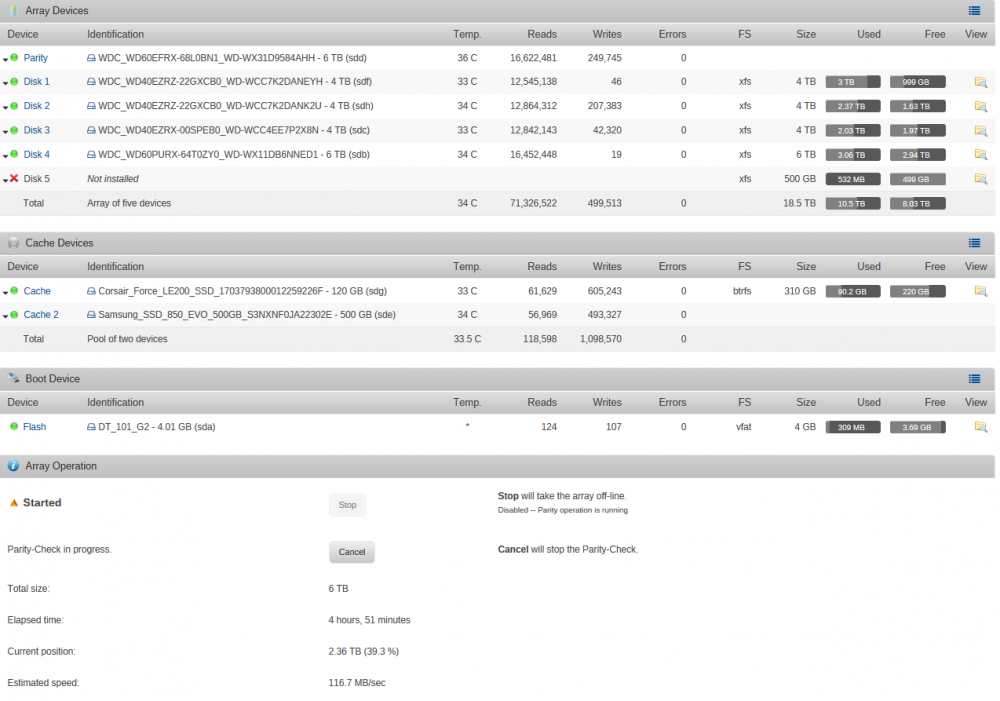Screen dimensions: 1000x701
Task: Click Disk 1 used space bar 3 TB
Action: click(853, 82)
